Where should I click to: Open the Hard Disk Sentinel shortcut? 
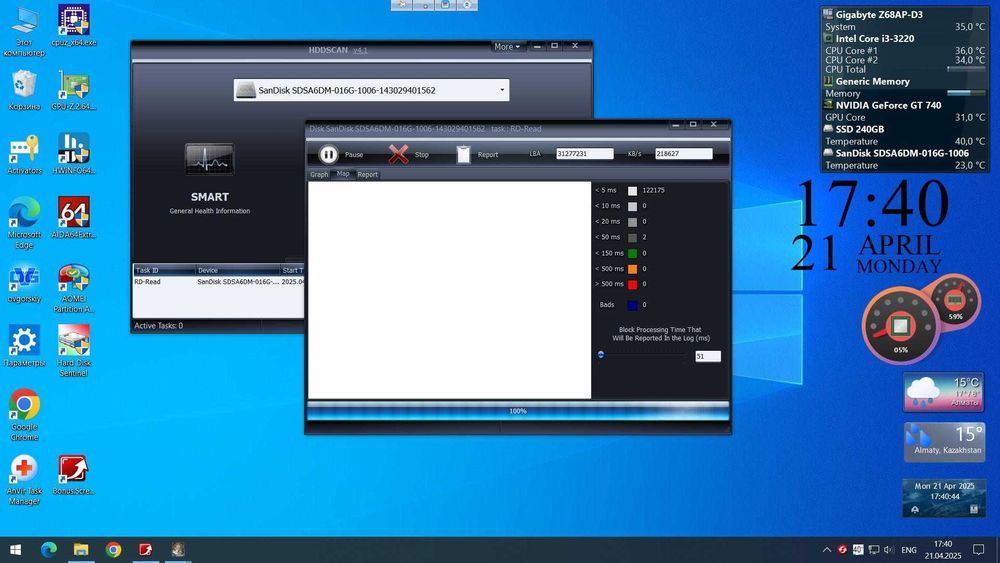pos(74,352)
